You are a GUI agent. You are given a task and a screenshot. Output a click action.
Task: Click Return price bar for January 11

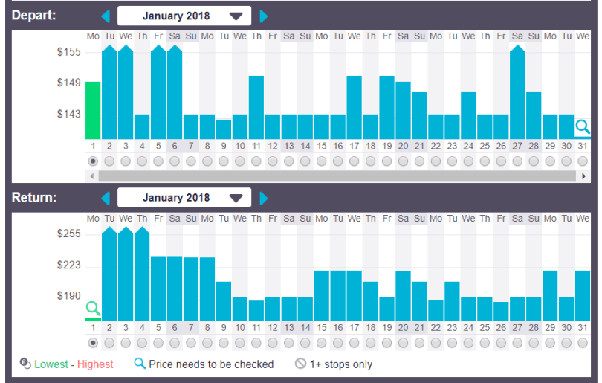pos(256,310)
